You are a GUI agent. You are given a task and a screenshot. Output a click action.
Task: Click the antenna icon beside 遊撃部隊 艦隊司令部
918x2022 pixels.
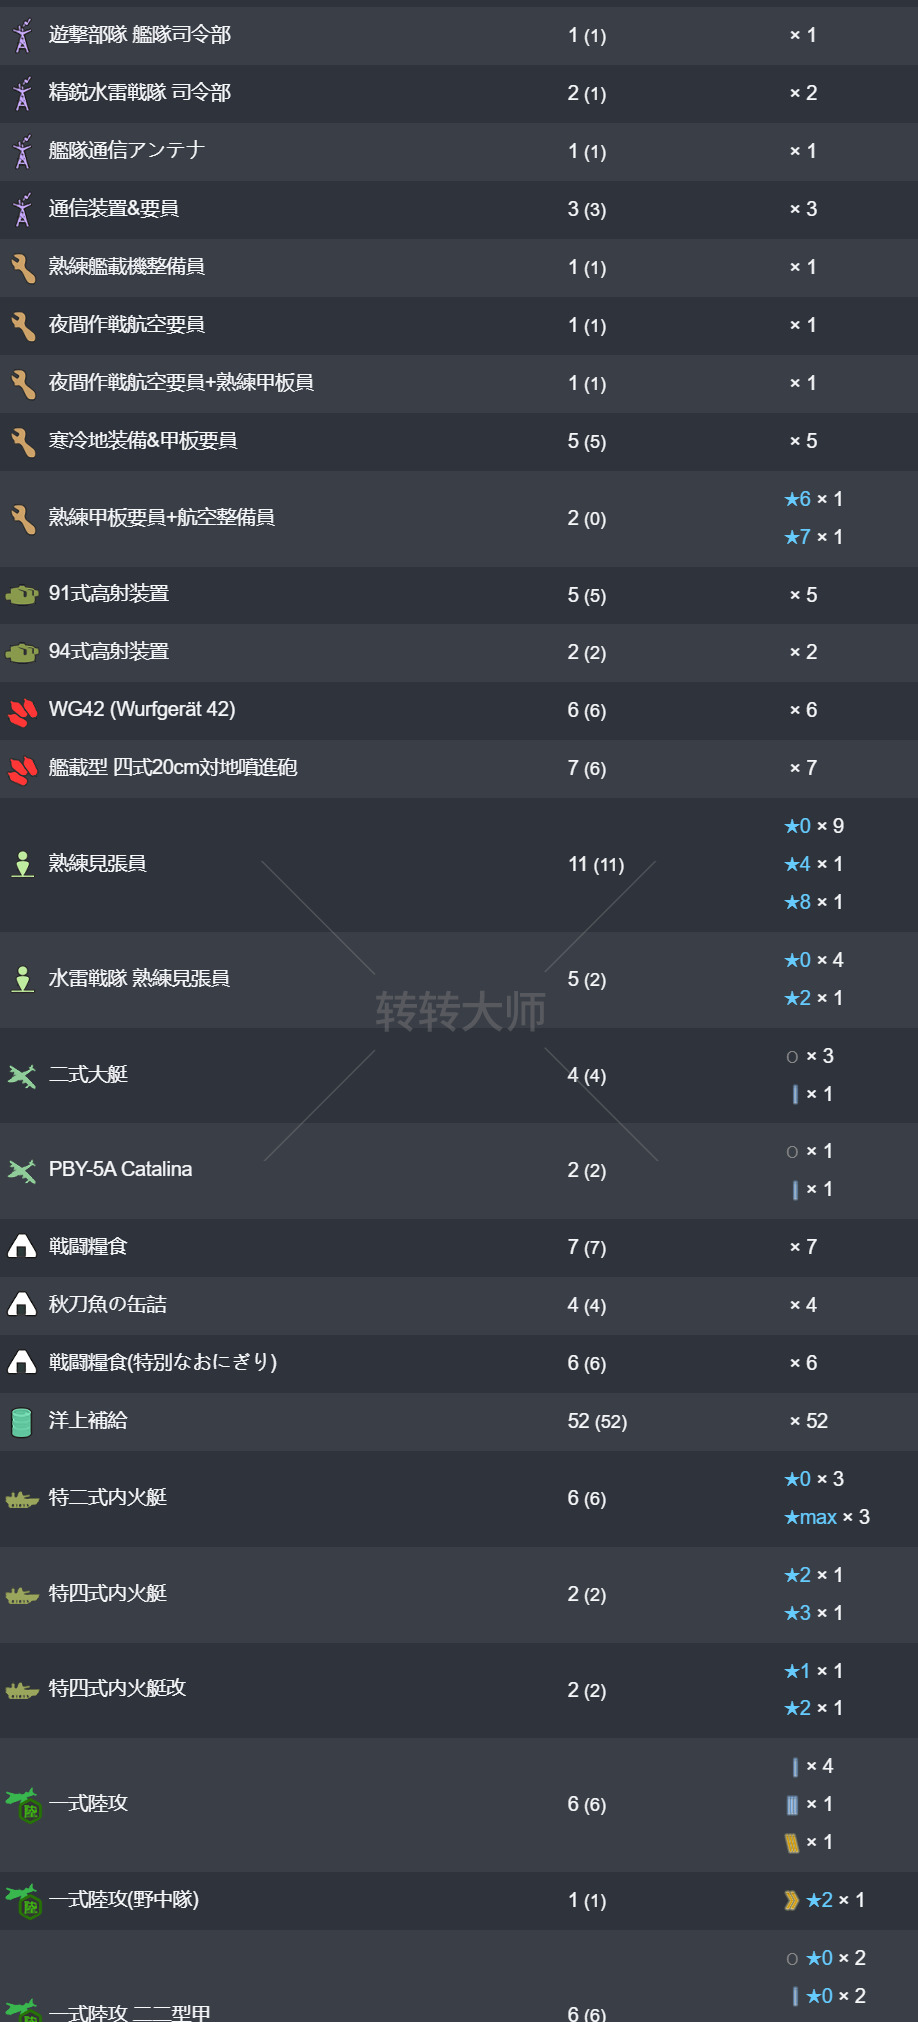[x=22, y=36]
